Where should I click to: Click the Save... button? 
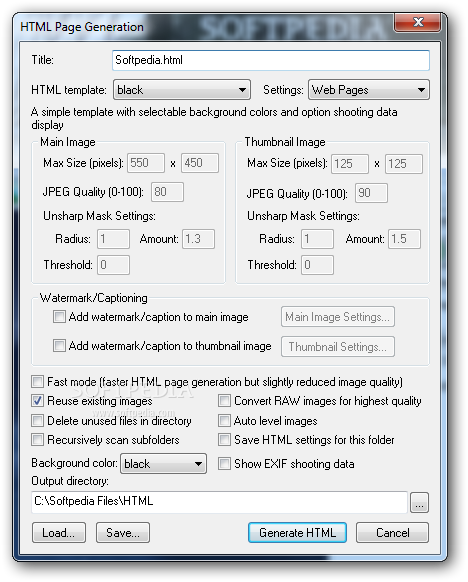tap(123, 533)
